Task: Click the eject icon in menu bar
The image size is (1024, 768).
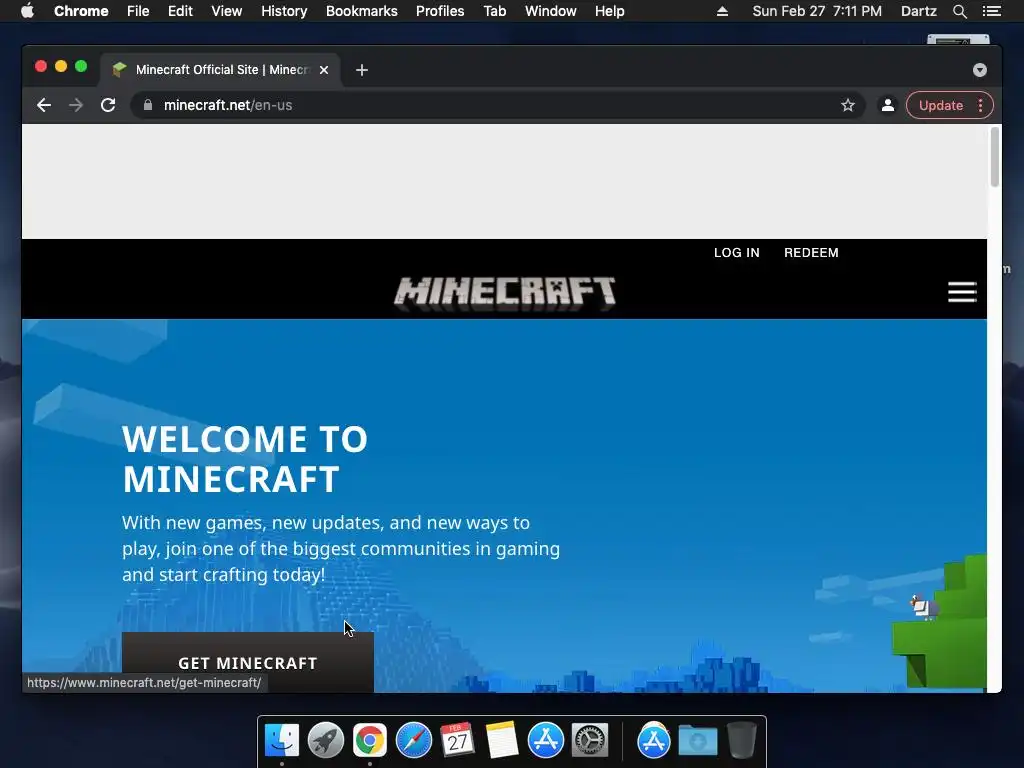Action: pos(722,11)
